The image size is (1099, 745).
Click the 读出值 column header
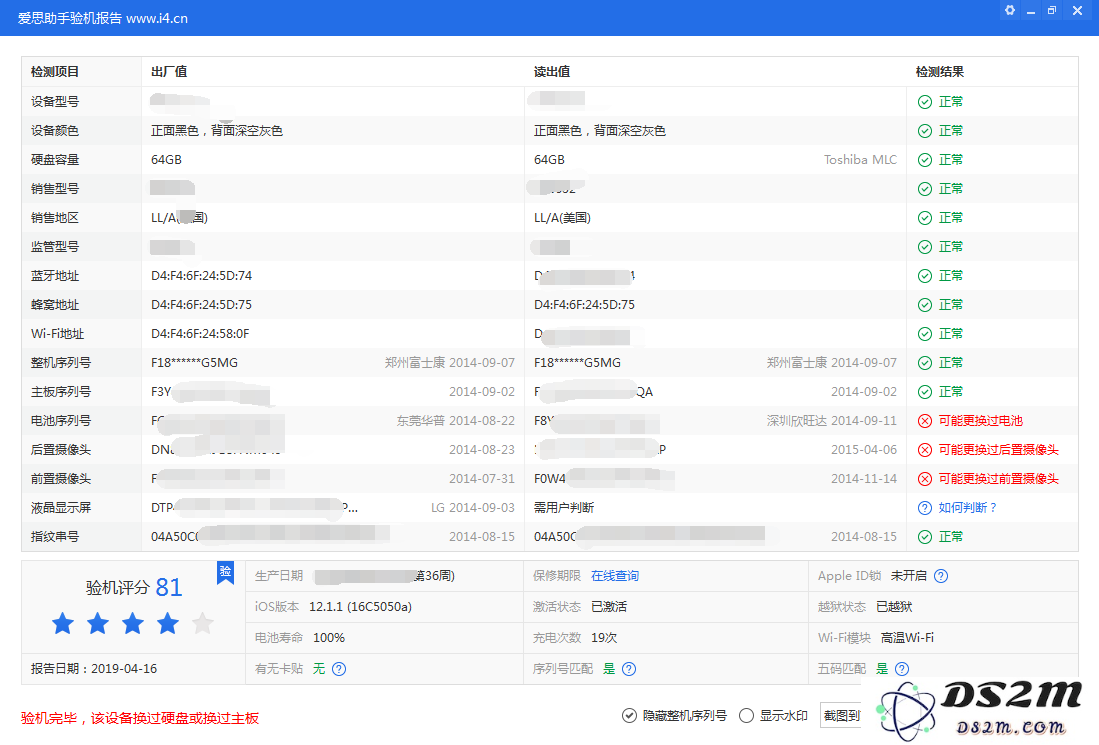pos(552,72)
